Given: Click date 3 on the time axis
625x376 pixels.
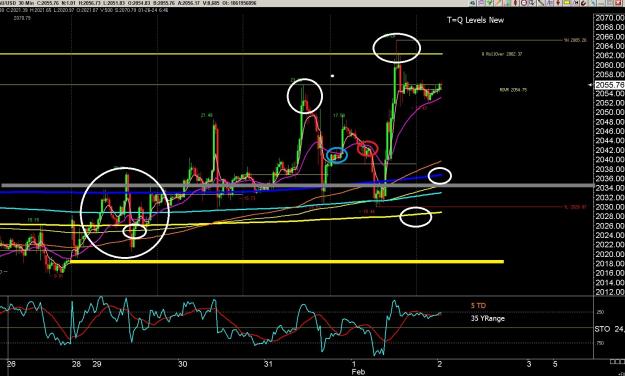Looking at the screenshot, I should [529, 364].
